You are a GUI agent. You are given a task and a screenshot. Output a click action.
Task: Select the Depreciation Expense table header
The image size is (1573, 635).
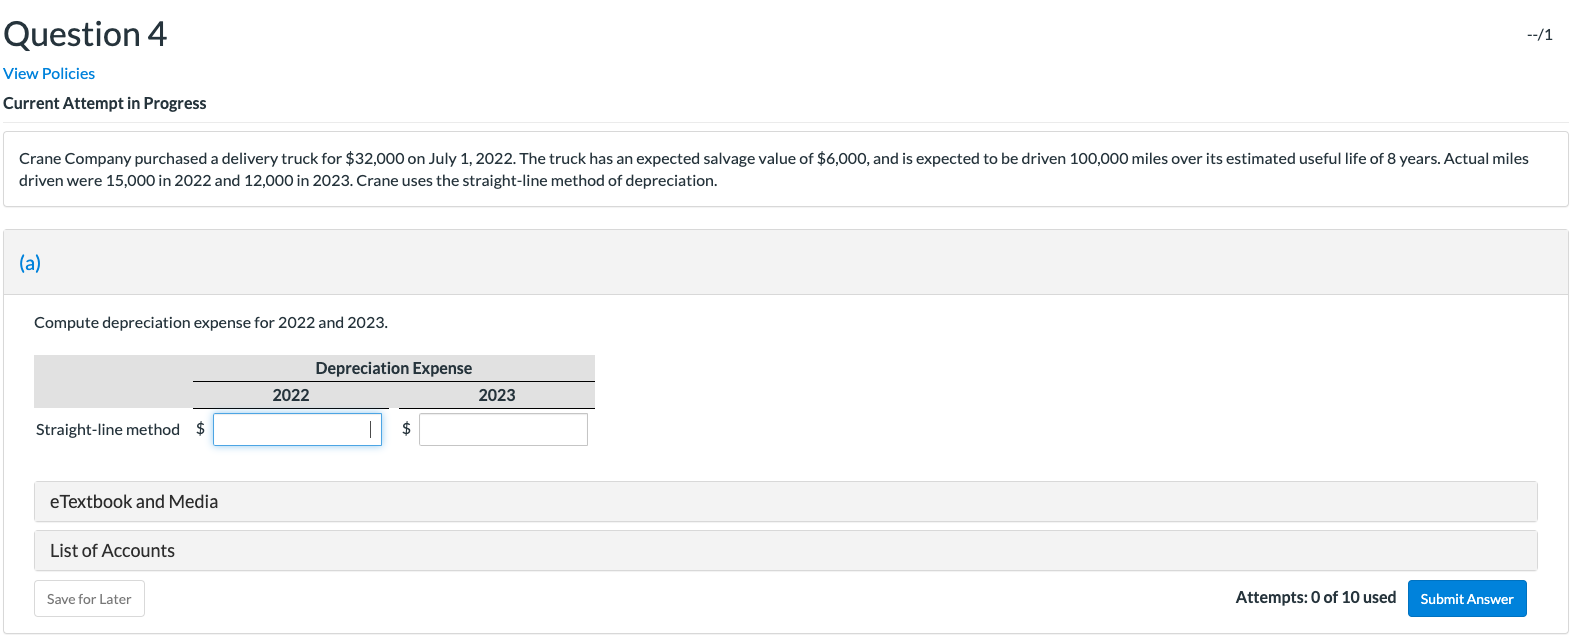click(393, 368)
